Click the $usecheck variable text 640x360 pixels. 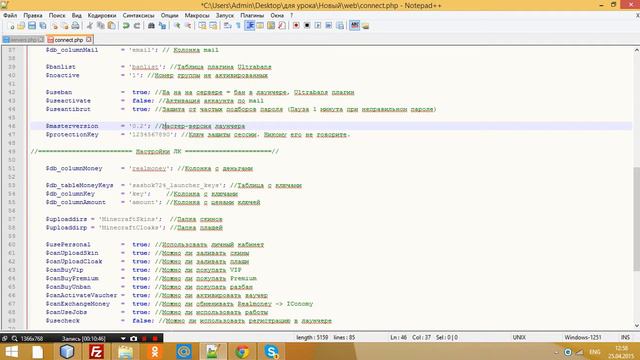coord(63,321)
